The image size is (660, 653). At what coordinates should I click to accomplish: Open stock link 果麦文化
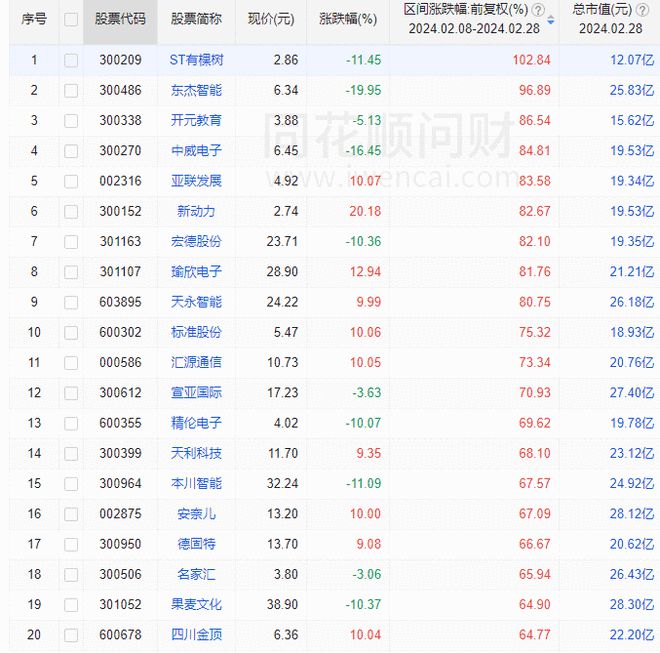click(x=196, y=605)
